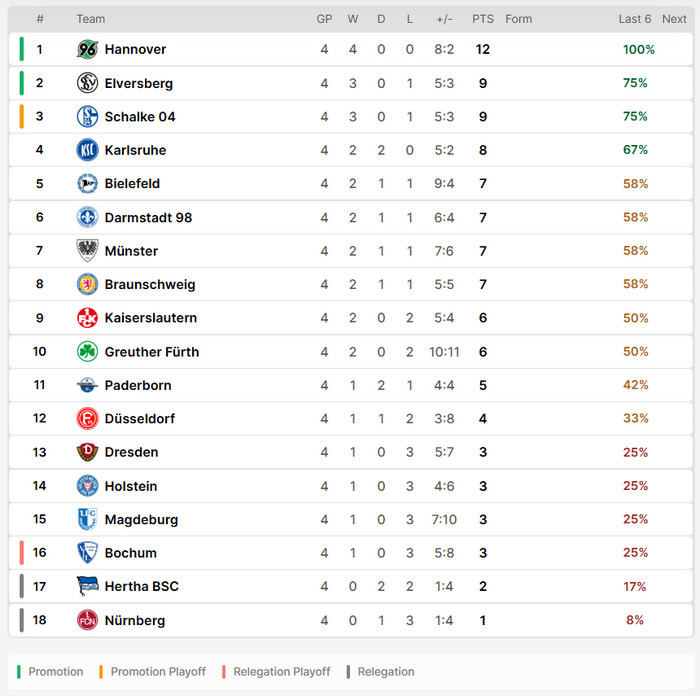Image resolution: width=700 pixels, height=696 pixels.
Task: Open the Elversberg team link
Action: pos(138,83)
